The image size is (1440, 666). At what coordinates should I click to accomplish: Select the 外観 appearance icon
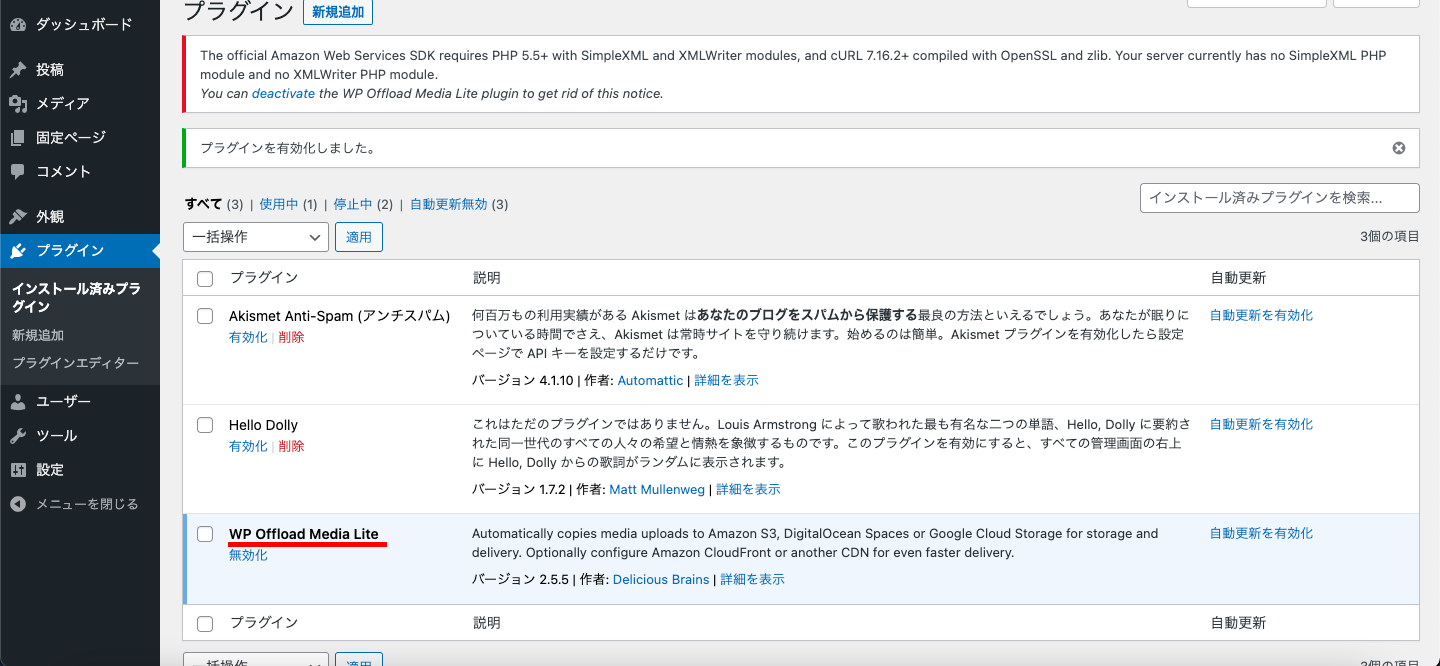(17, 215)
